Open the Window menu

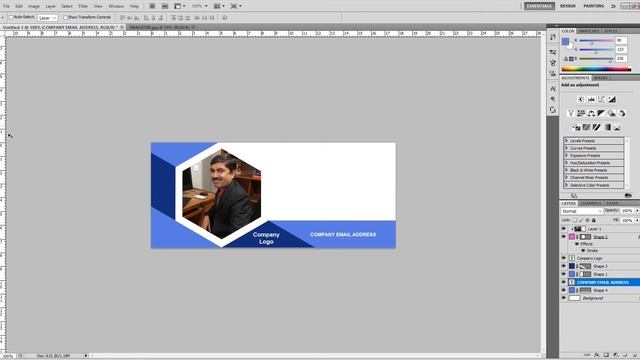116,6
